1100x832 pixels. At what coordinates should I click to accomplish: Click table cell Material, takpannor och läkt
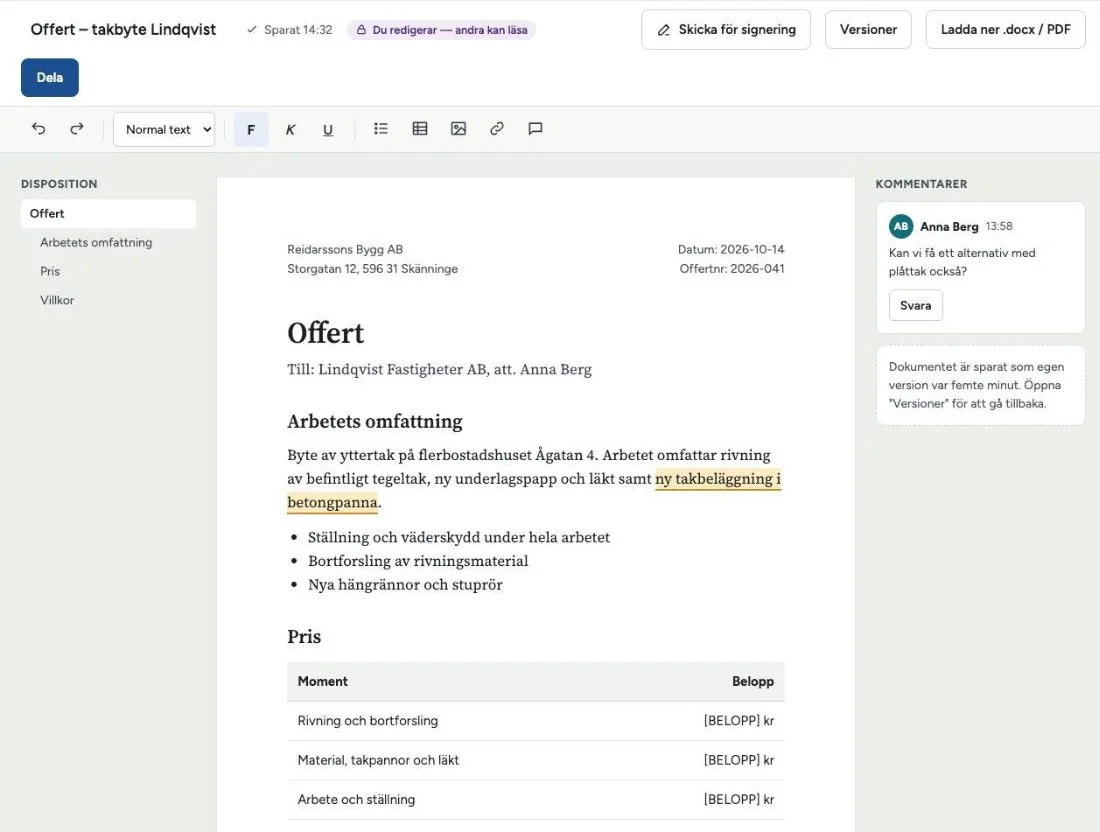(x=378, y=760)
